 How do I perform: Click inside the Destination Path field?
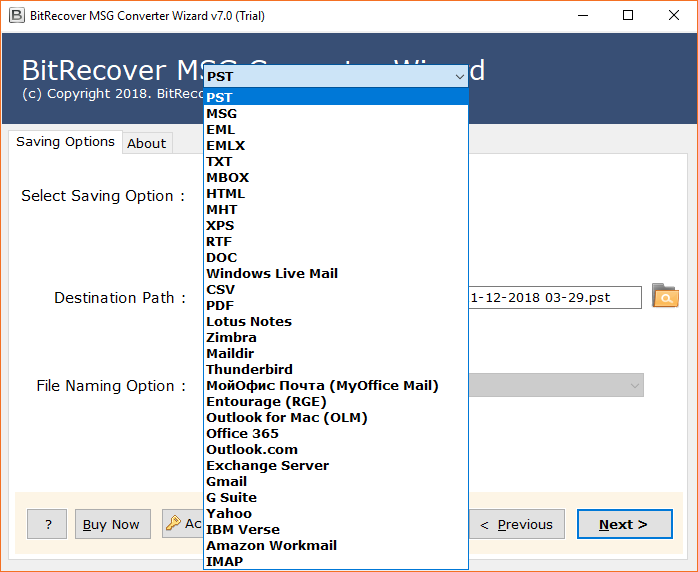coord(555,297)
